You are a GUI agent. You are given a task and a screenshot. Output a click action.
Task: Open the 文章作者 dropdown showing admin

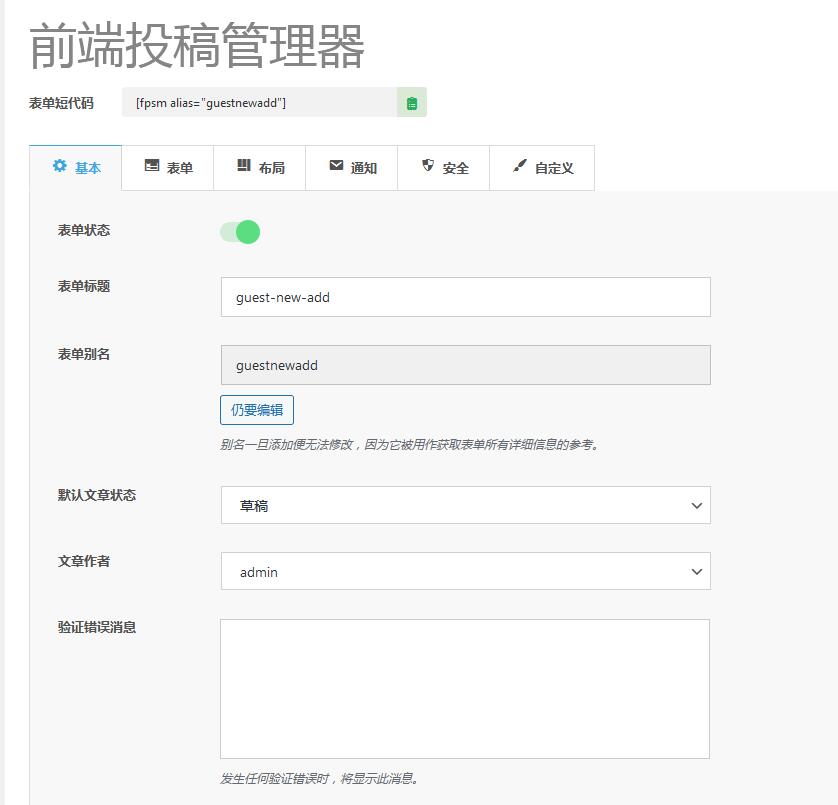(465, 571)
